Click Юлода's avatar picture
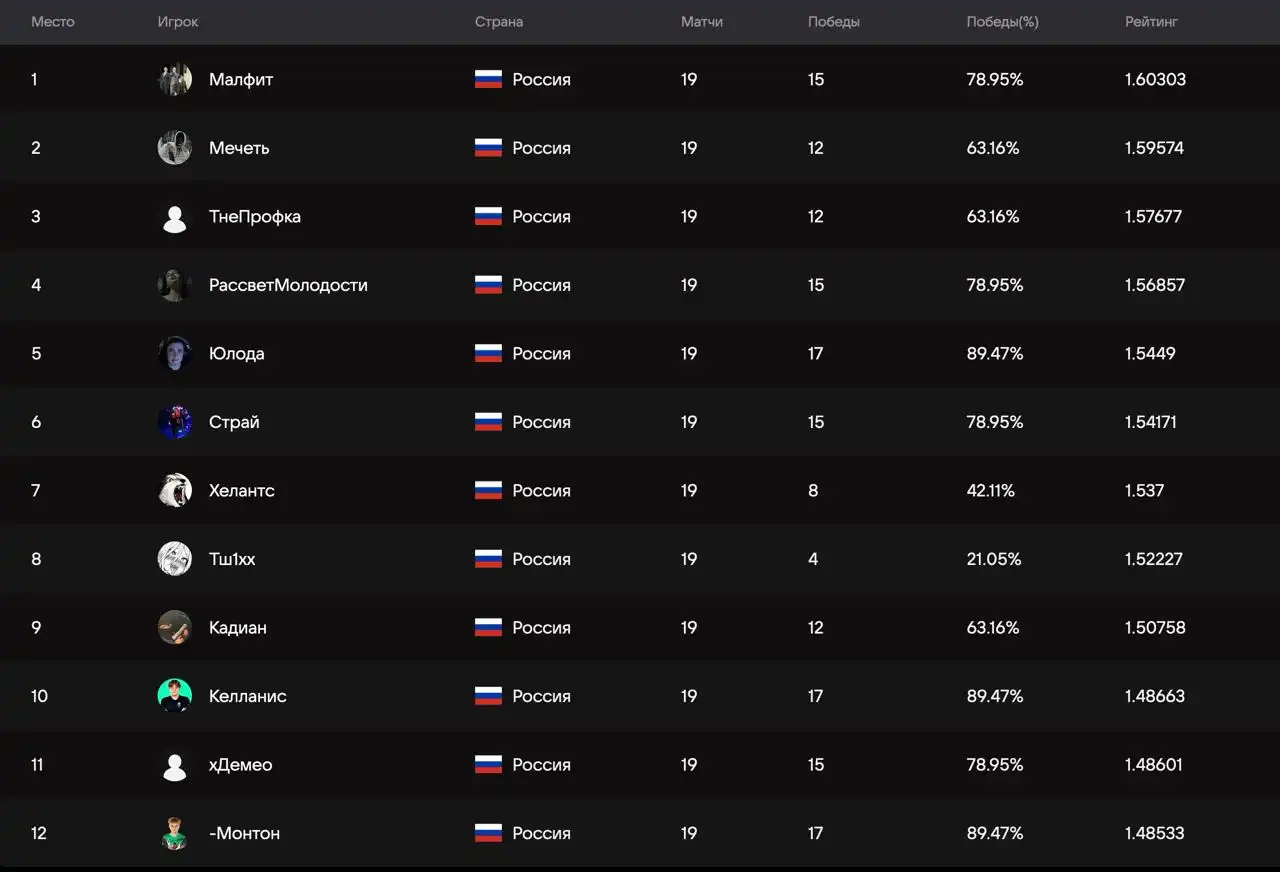Image resolution: width=1280 pixels, height=872 pixels. click(x=175, y=354)
